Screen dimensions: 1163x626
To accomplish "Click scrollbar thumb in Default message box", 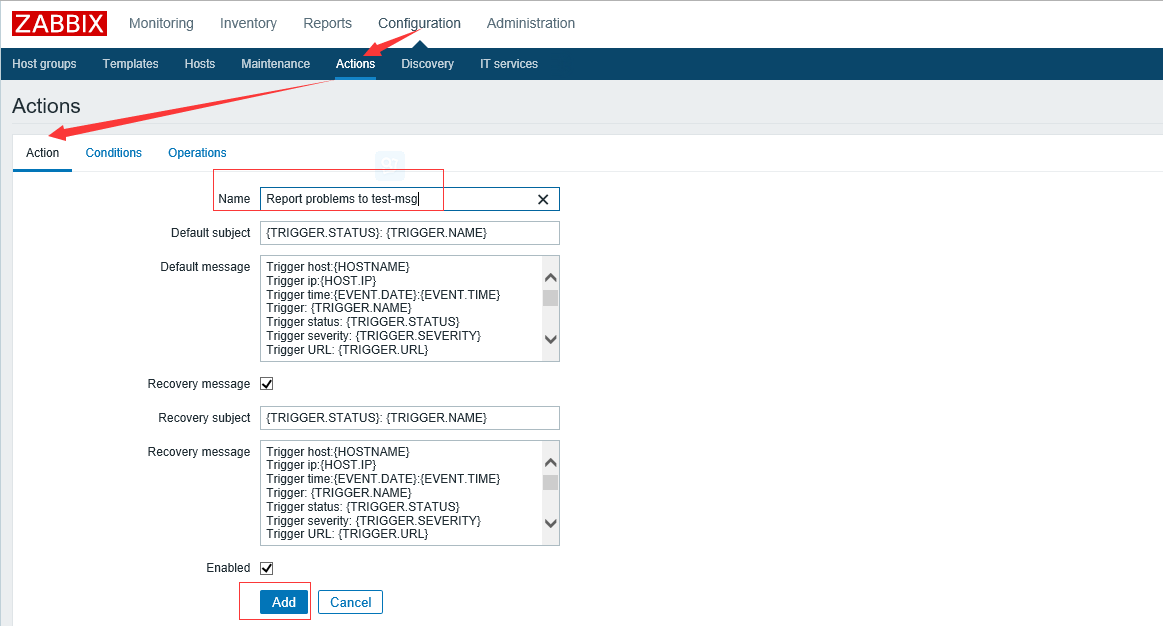I will [550, 298].
